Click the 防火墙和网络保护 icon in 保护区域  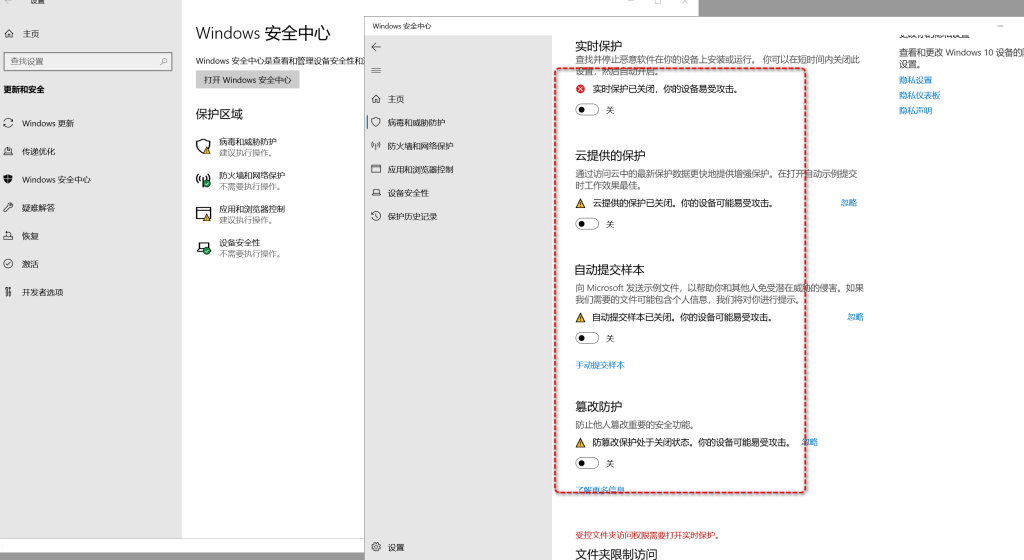point(204,180)
